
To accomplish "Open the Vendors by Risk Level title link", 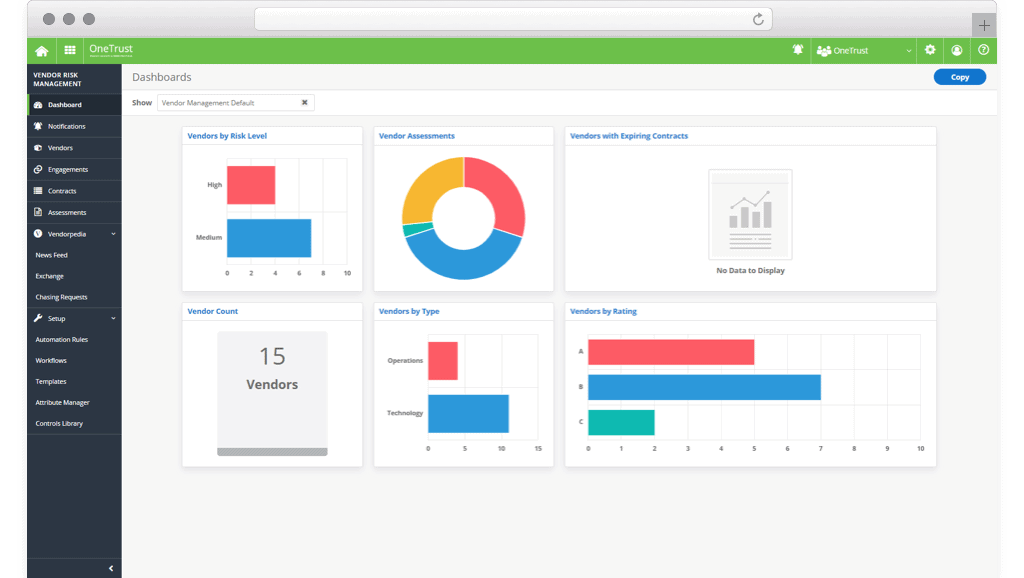I will click(x=227, y=136).
